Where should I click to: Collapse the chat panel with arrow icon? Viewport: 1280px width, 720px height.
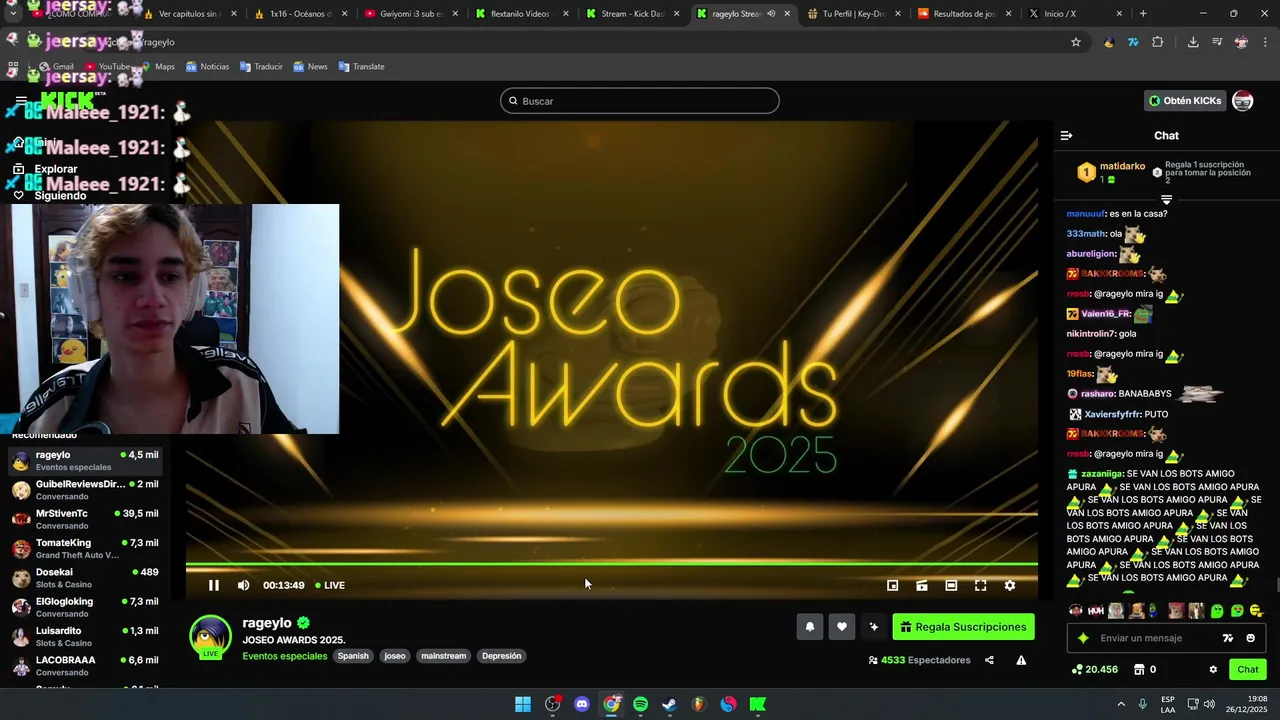(x=1066, y=135)
